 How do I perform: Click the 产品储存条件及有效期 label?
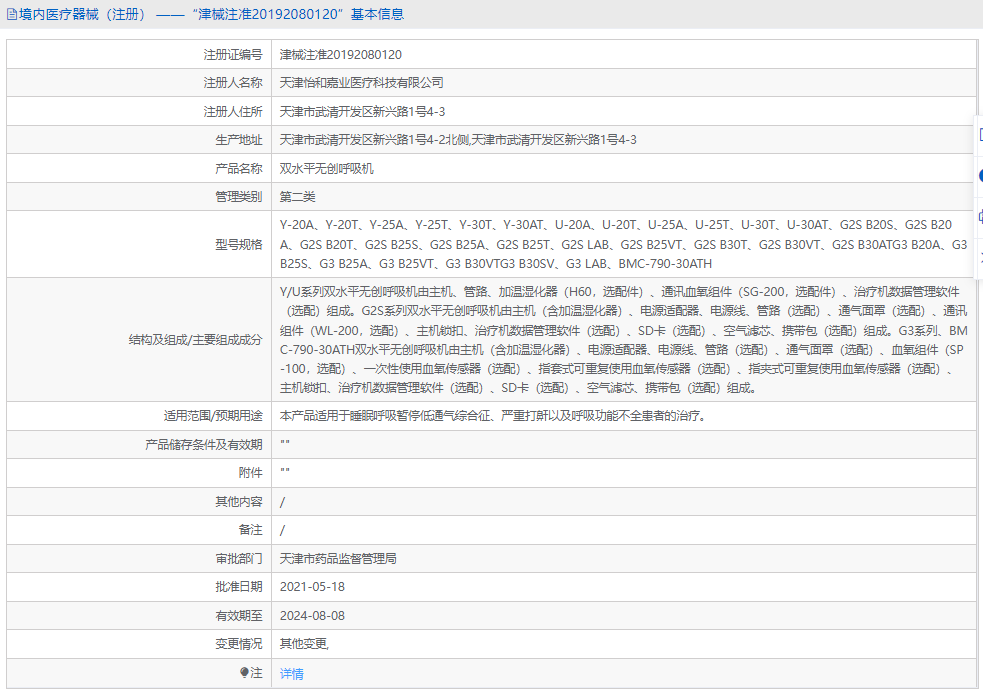[x=204, y=444]
